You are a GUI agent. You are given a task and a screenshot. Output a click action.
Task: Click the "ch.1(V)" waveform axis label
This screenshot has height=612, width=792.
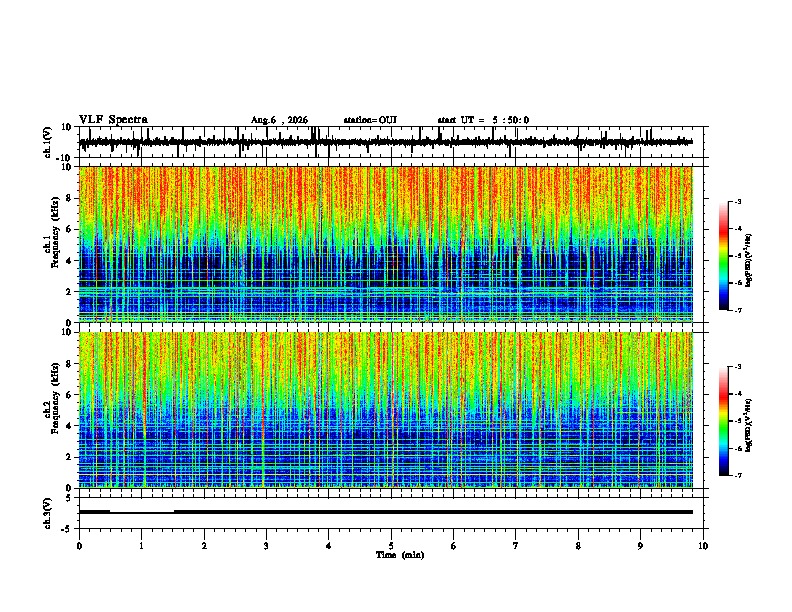coord(48,142)
